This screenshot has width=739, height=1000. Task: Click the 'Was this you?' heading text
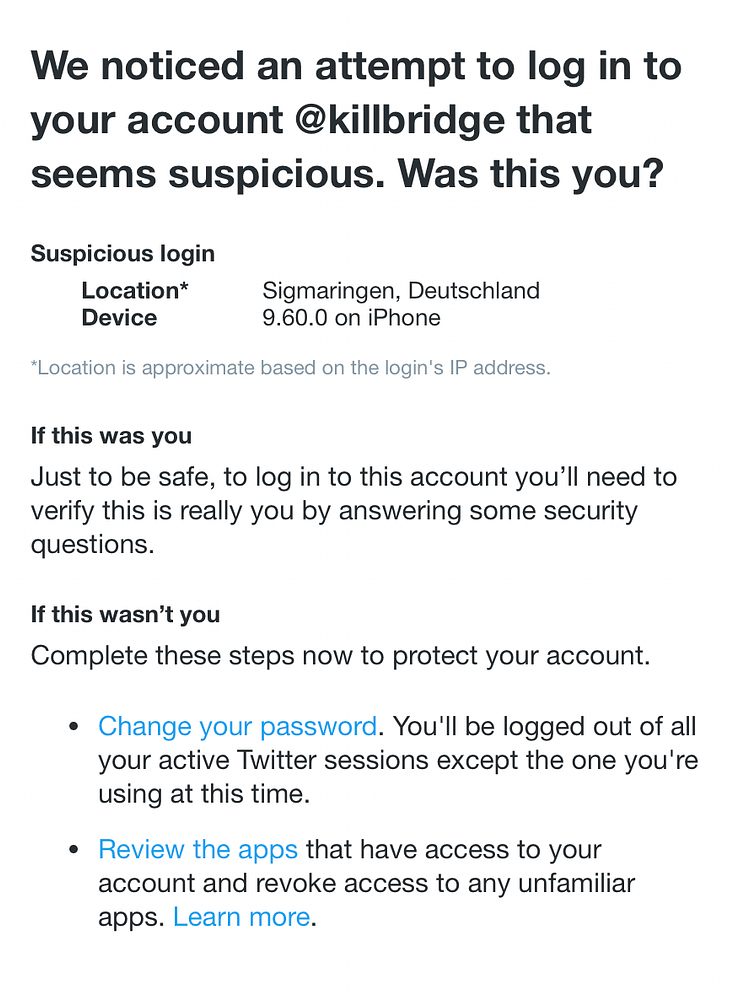pyautogui.click(x=530, y=174)
